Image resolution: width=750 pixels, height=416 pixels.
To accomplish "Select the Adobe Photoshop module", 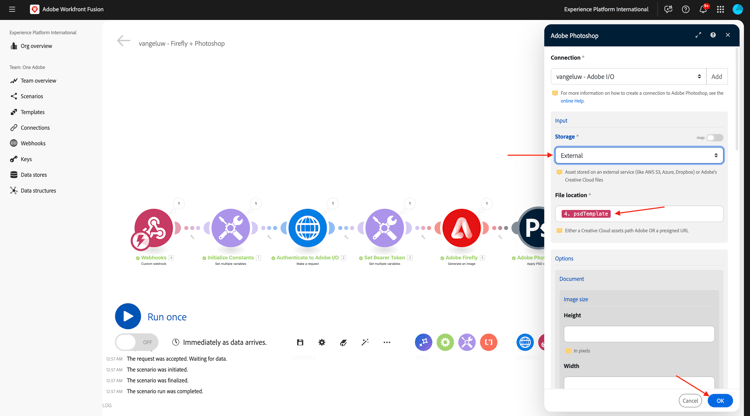I will (532, 228).
